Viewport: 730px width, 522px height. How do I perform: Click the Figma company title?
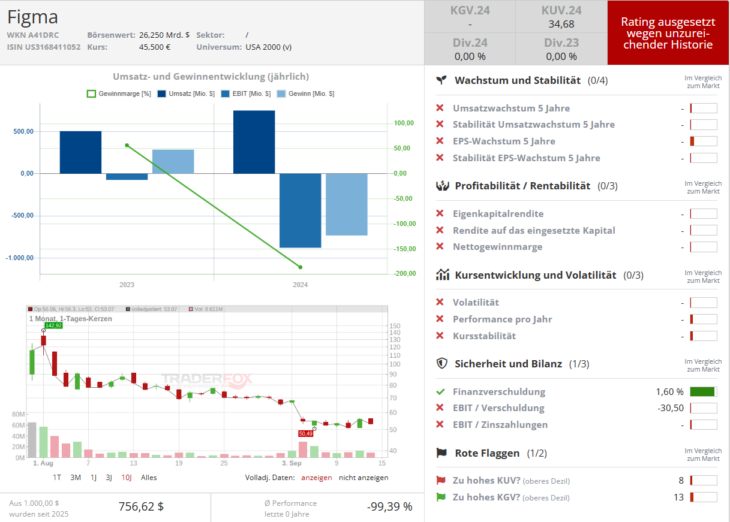(x=33, y=17)
